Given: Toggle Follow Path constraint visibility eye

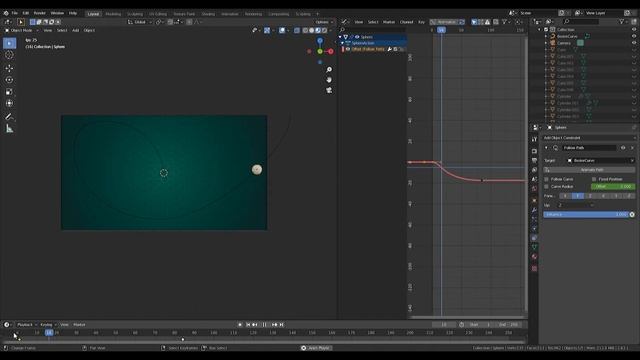Looking at the screenshot, I should [x=623, y=148].
